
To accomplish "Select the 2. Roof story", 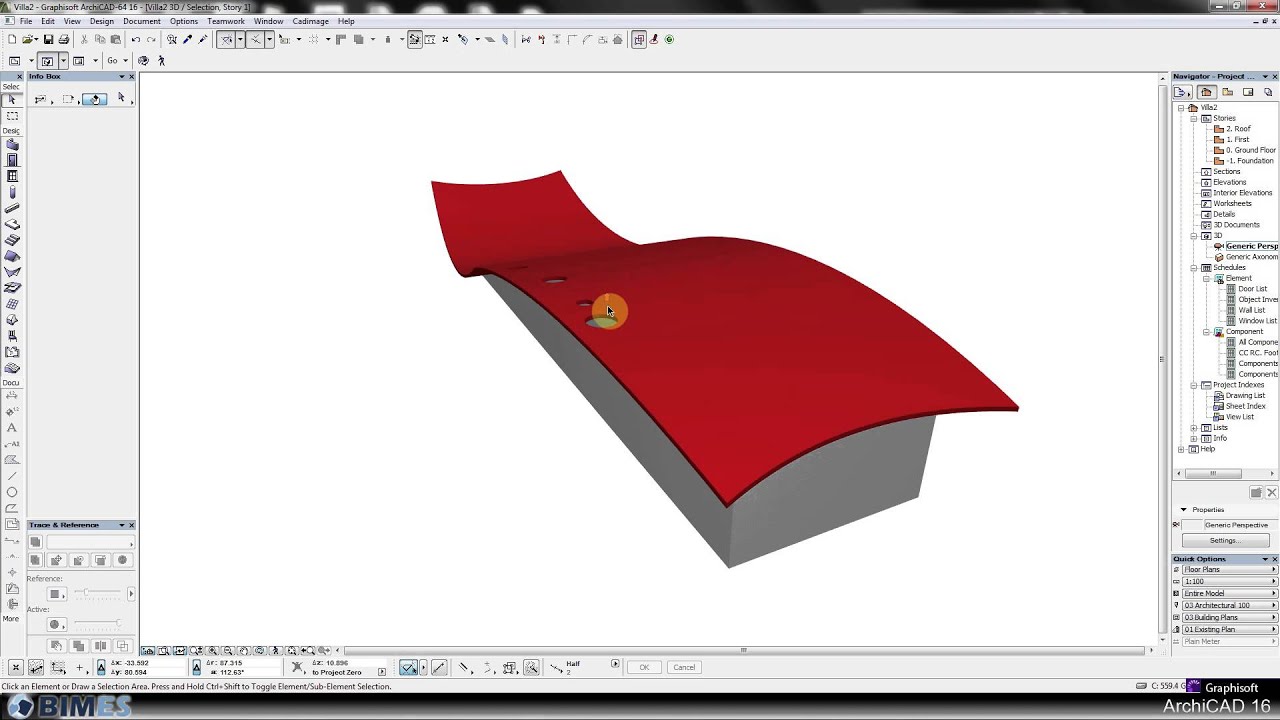I will [x=1238, y=129].
